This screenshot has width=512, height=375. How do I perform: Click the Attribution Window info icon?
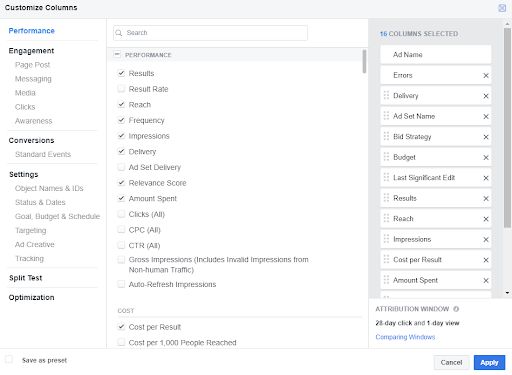coord(456,309)
